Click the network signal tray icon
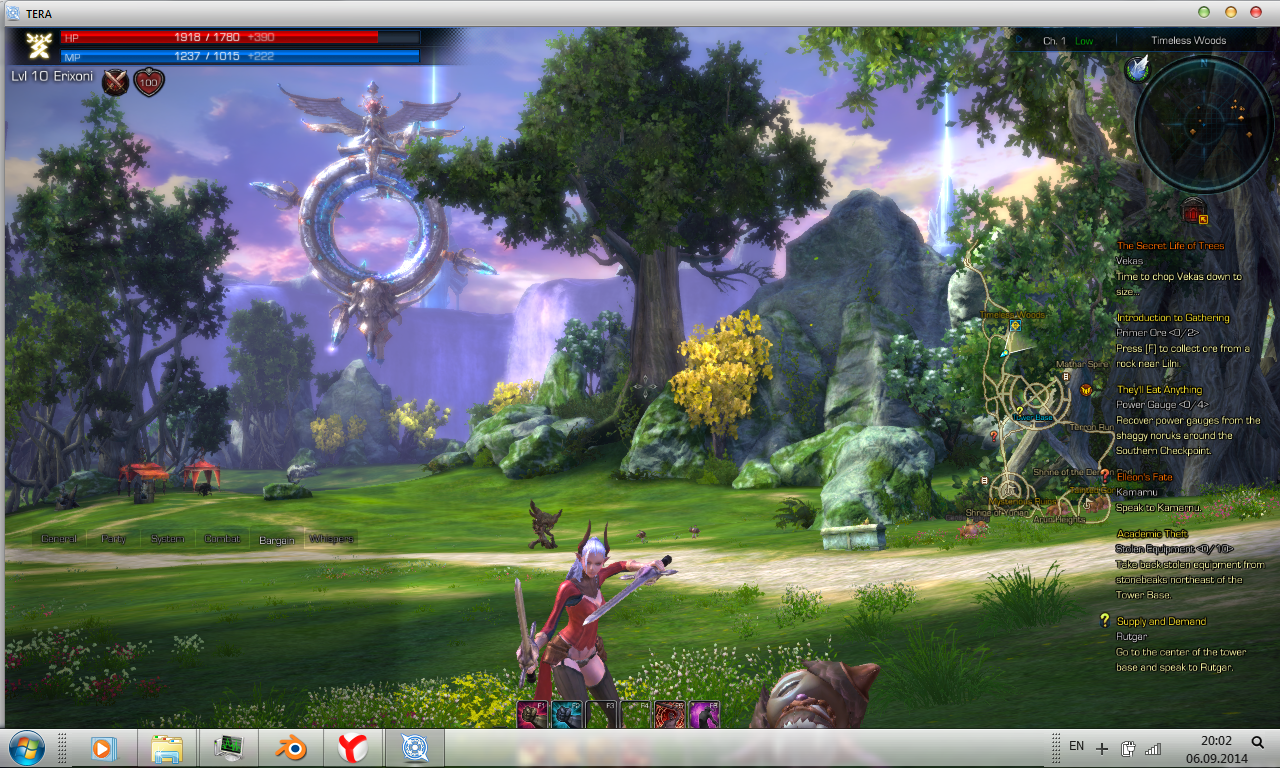 pos(1153,748)
